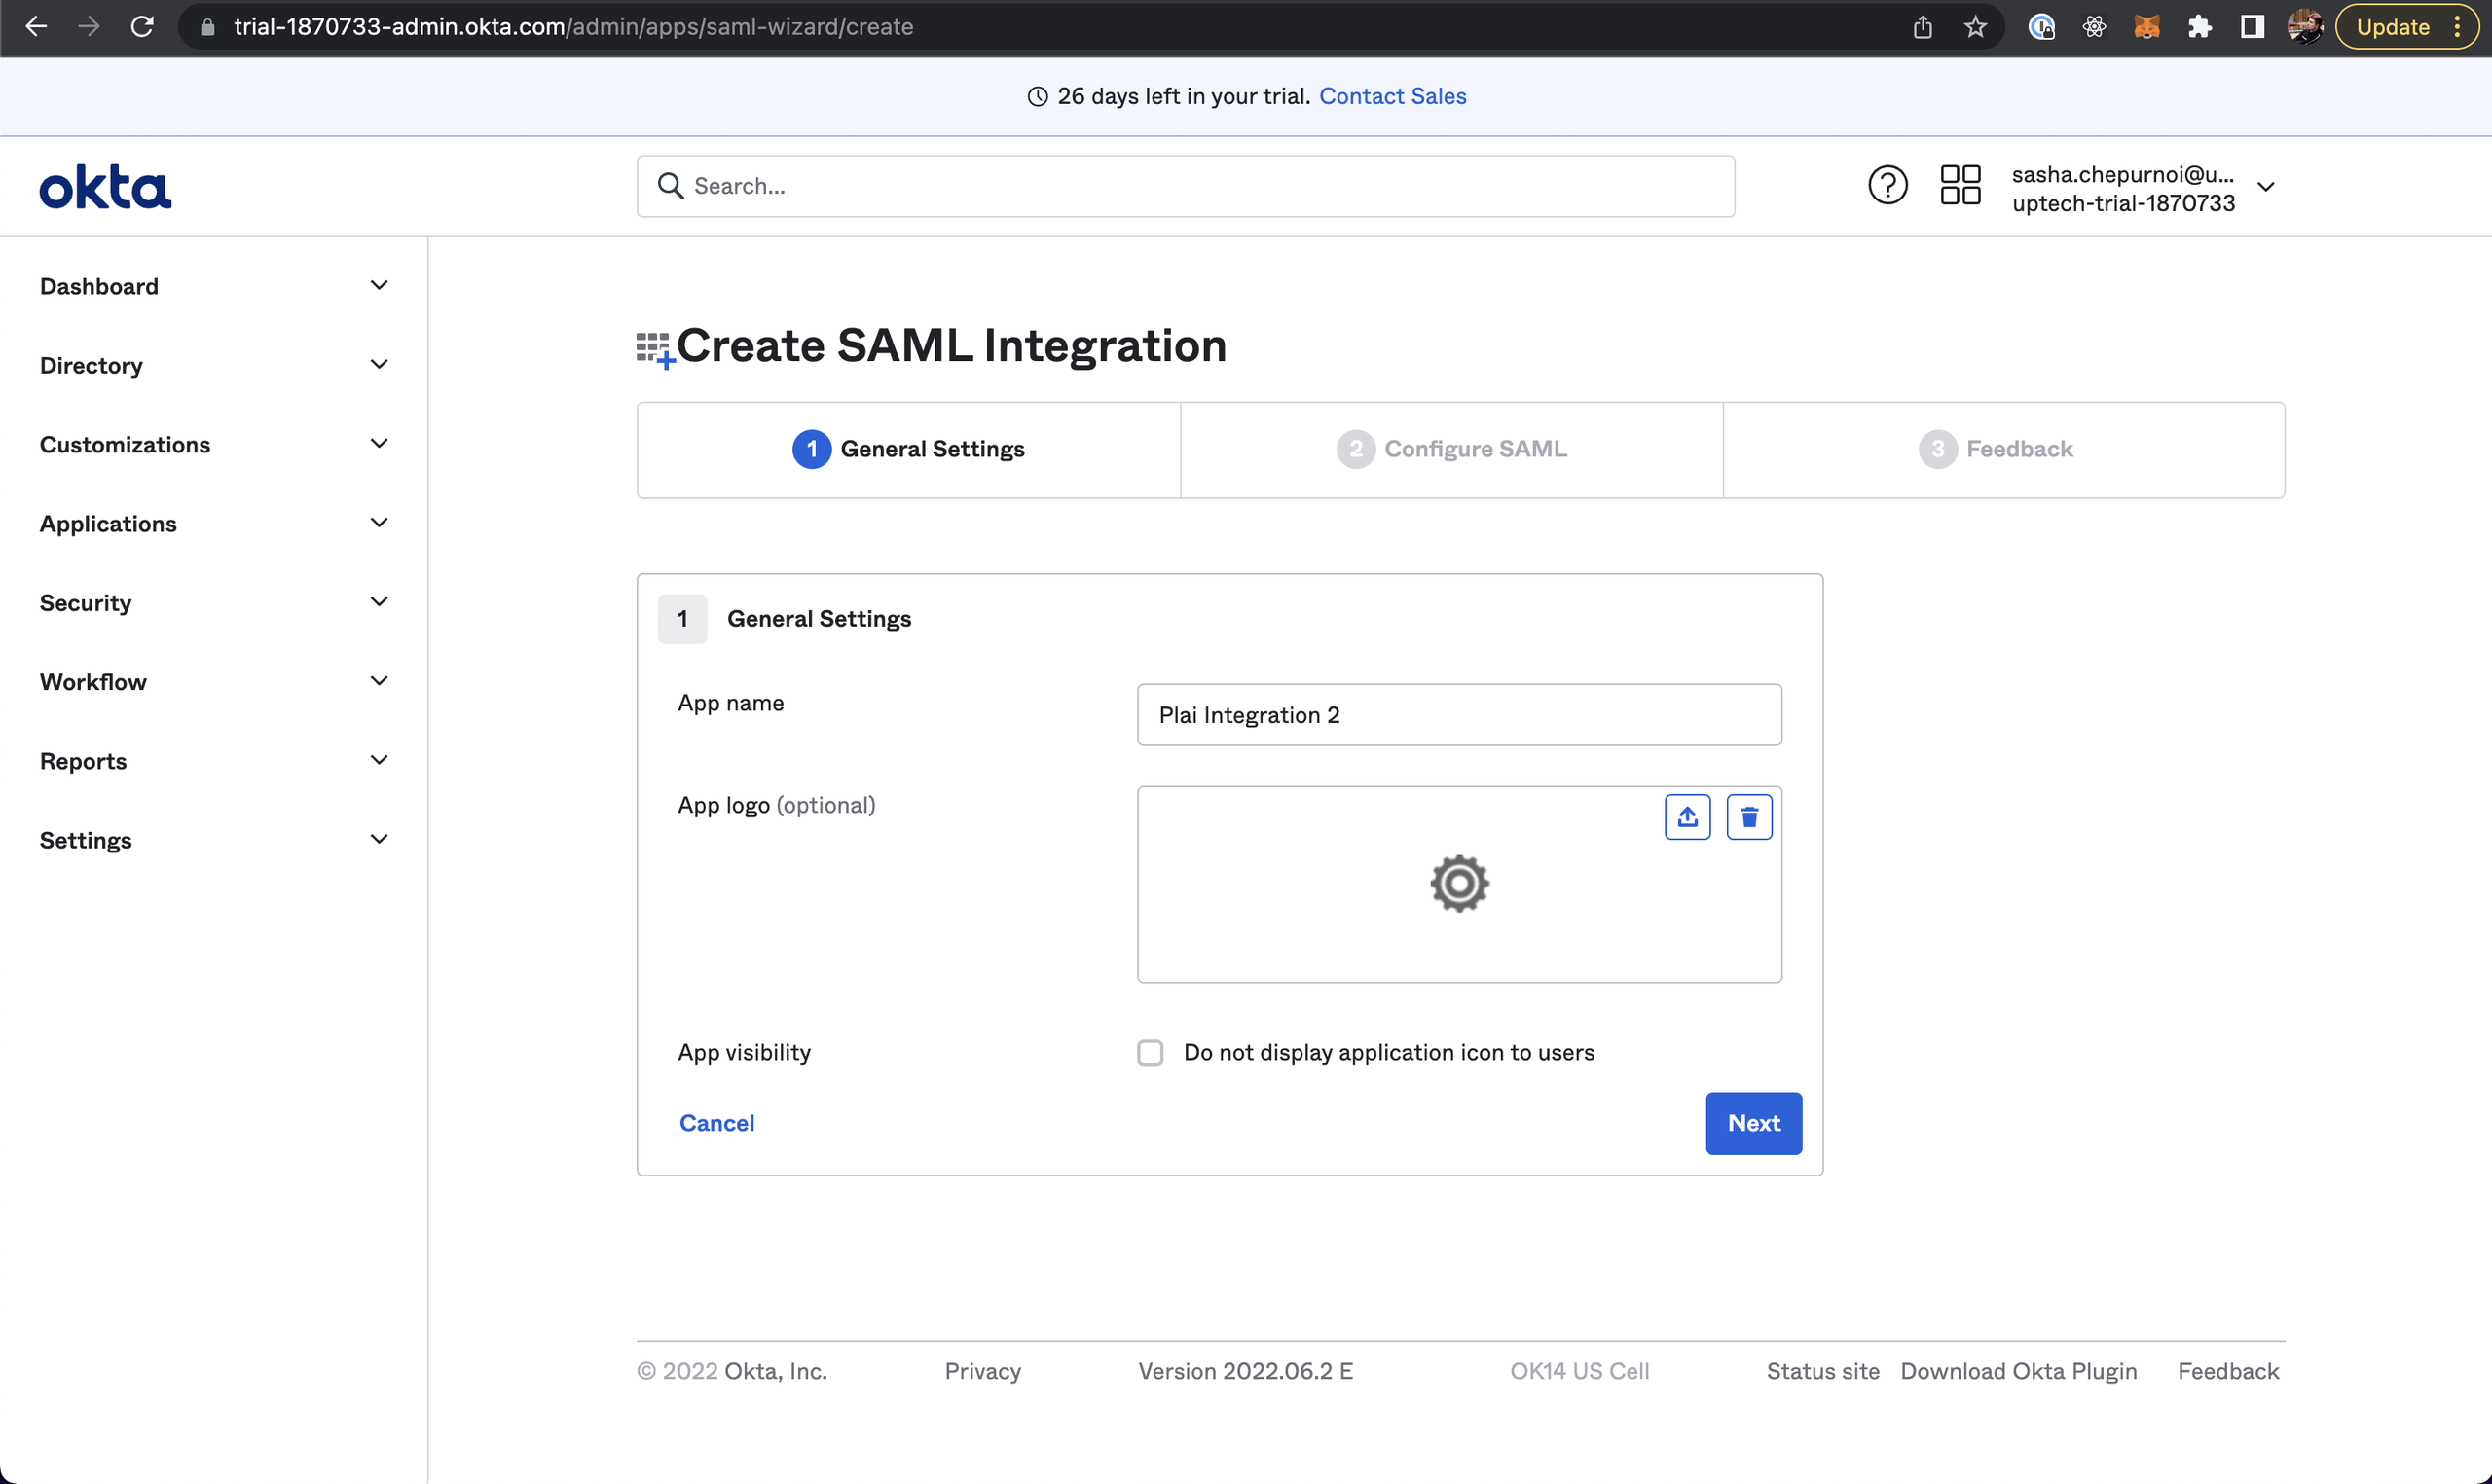Go to the Configure SAML step tab

click(x=1451, y=449)
